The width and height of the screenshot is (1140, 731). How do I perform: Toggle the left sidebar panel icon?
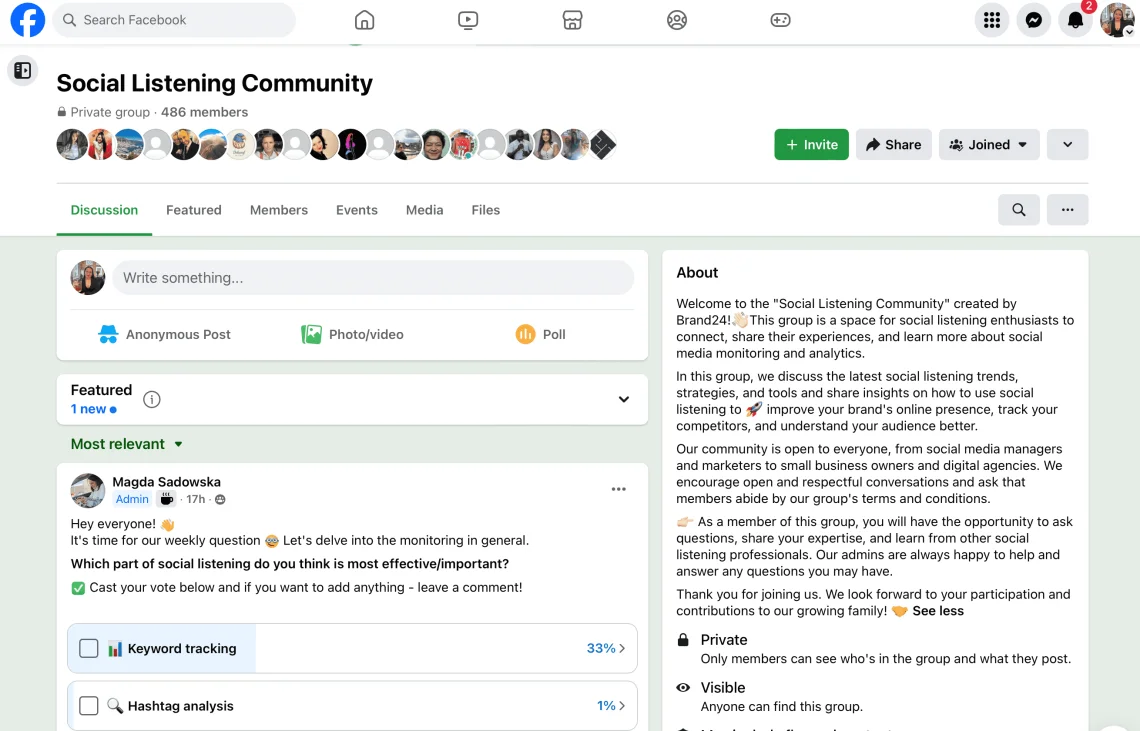[x=22, y=70]
